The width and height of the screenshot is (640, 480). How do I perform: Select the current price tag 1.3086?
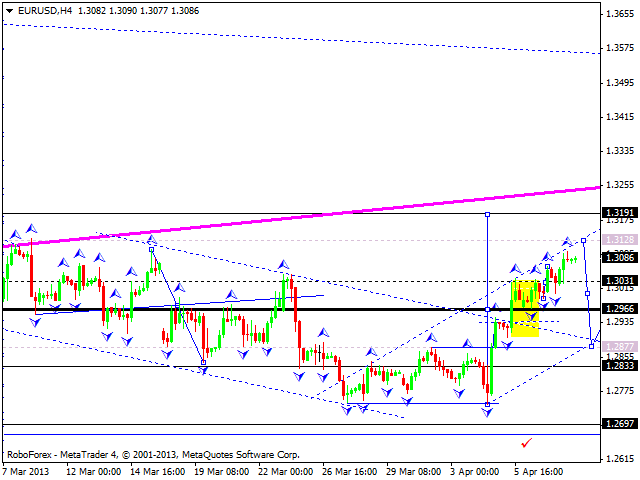619,257
